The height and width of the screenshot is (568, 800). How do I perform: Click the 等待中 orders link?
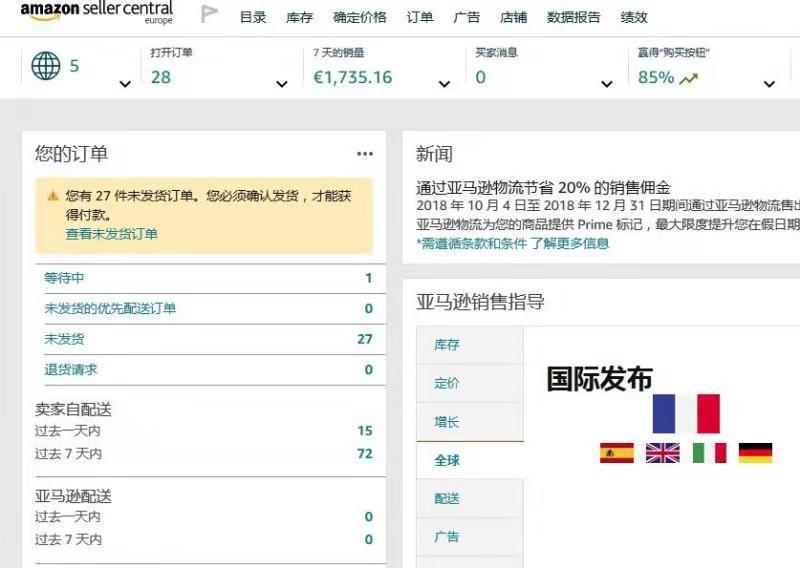tap(64, 278)
